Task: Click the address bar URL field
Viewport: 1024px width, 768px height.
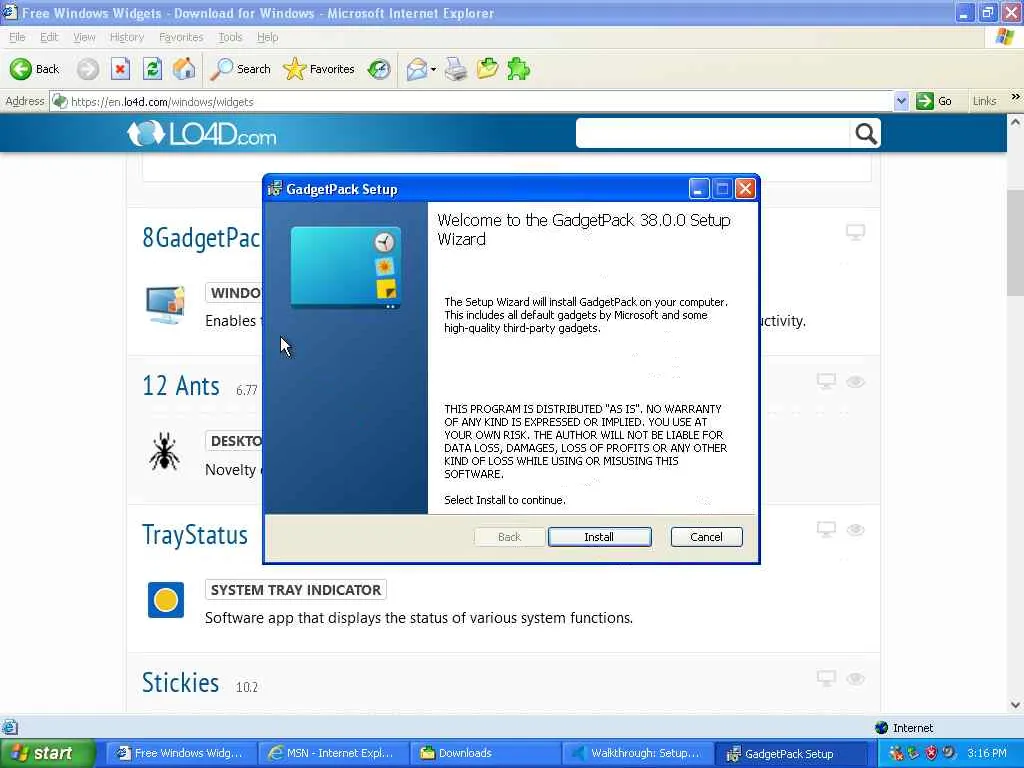Action: [x=470, y=102]
